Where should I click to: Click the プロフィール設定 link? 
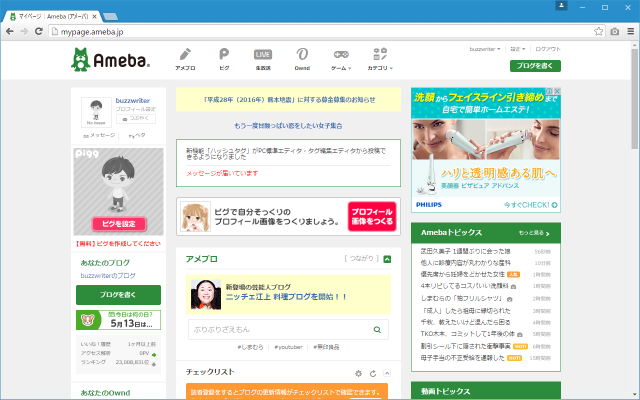(x=136, y=109)
